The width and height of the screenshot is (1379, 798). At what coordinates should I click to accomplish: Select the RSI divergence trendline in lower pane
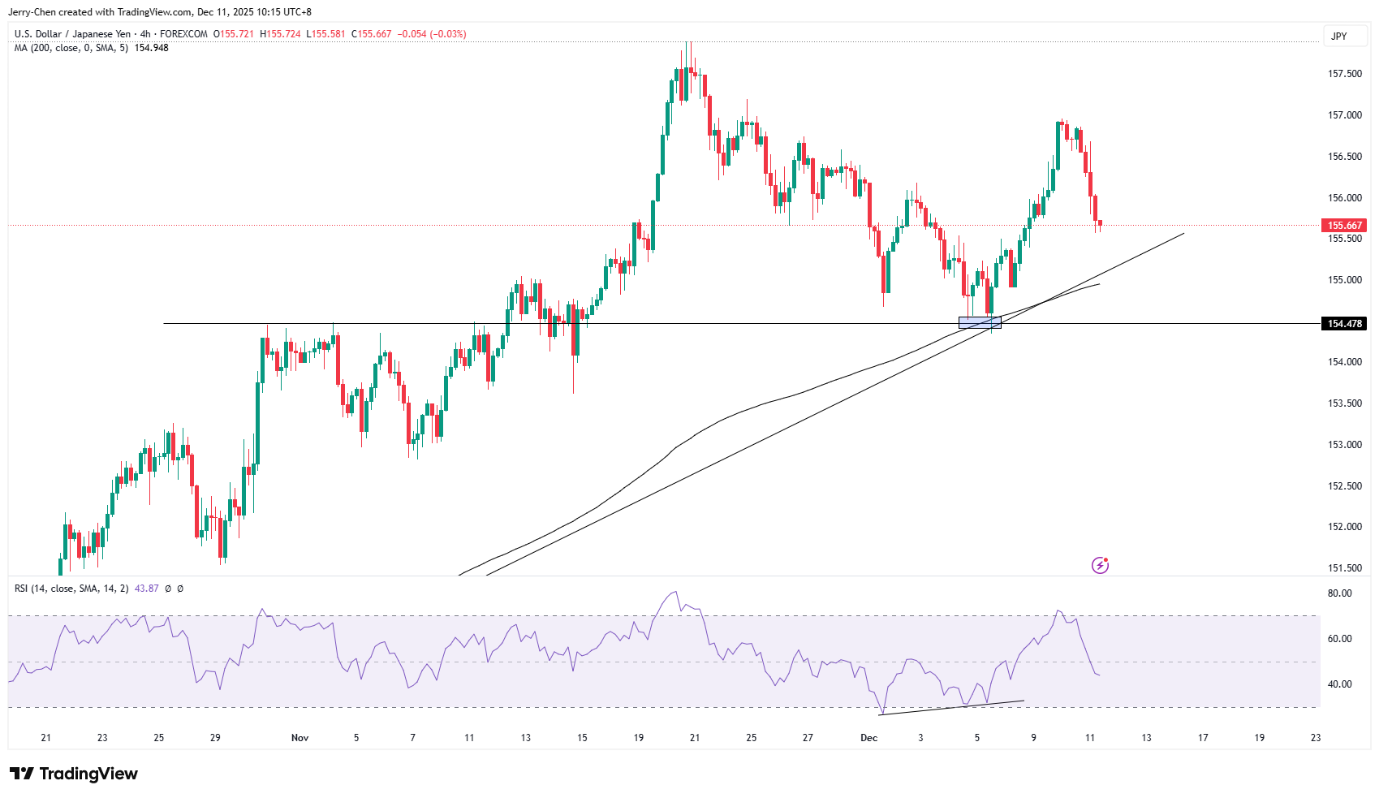coord(950,707)
